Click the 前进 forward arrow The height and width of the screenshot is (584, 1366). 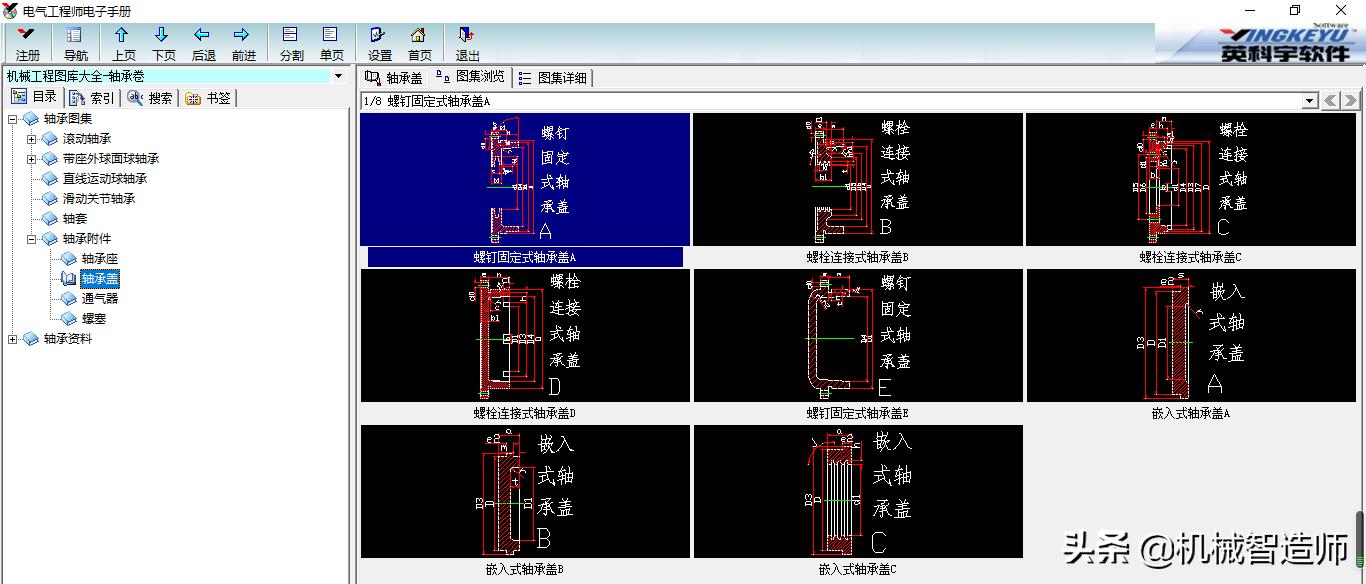pyautogui.click(x=243, y=44)
